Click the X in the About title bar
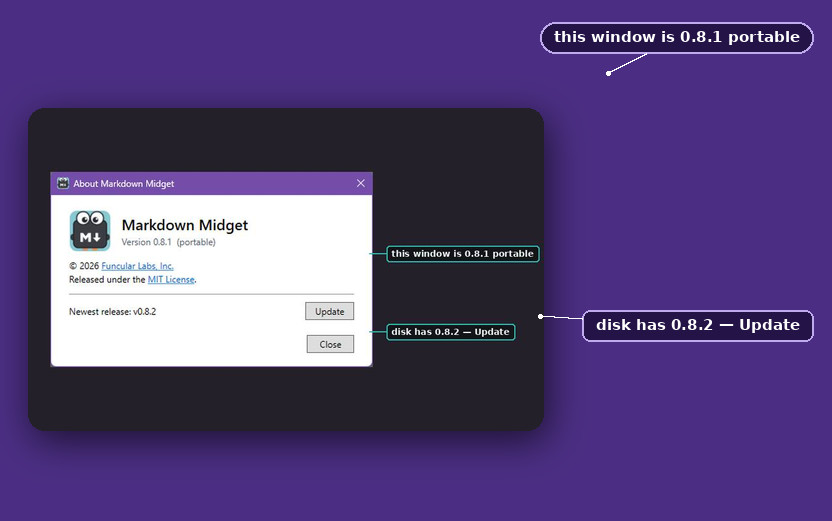This screenshot has width=832, height=521. 361,183
